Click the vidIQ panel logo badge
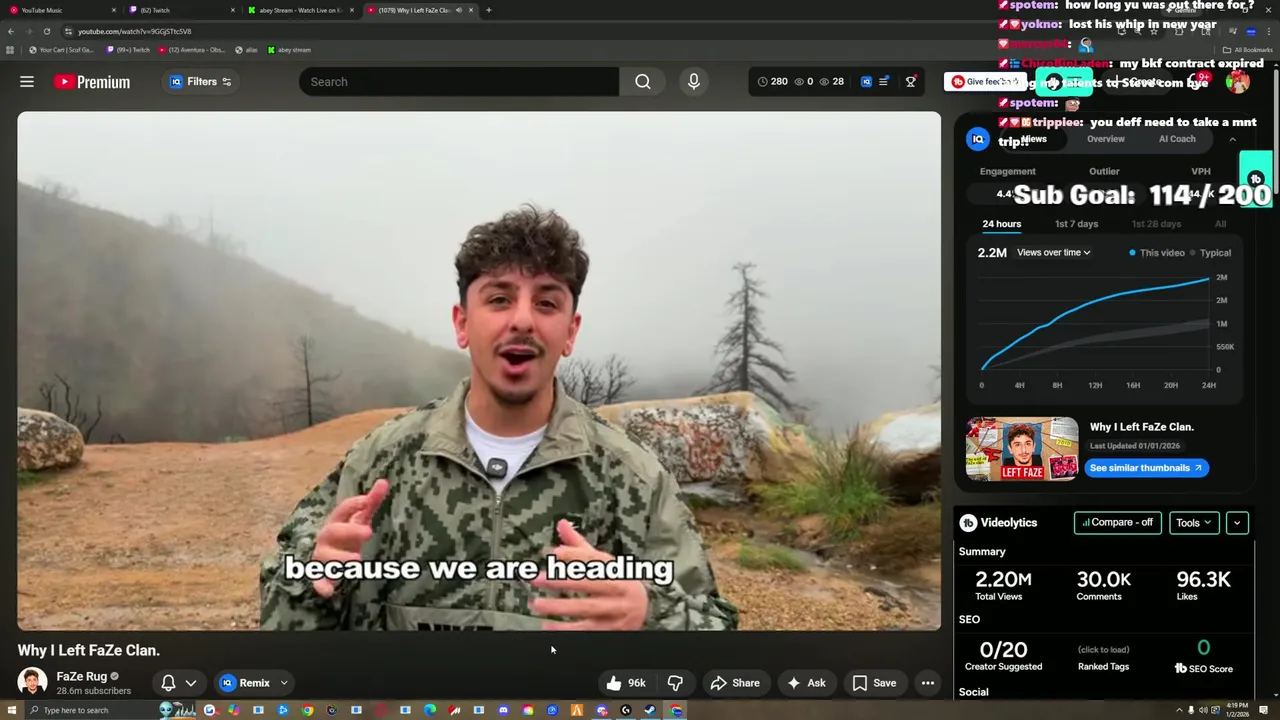The image size is (1280, 720). tap(978, 139)
